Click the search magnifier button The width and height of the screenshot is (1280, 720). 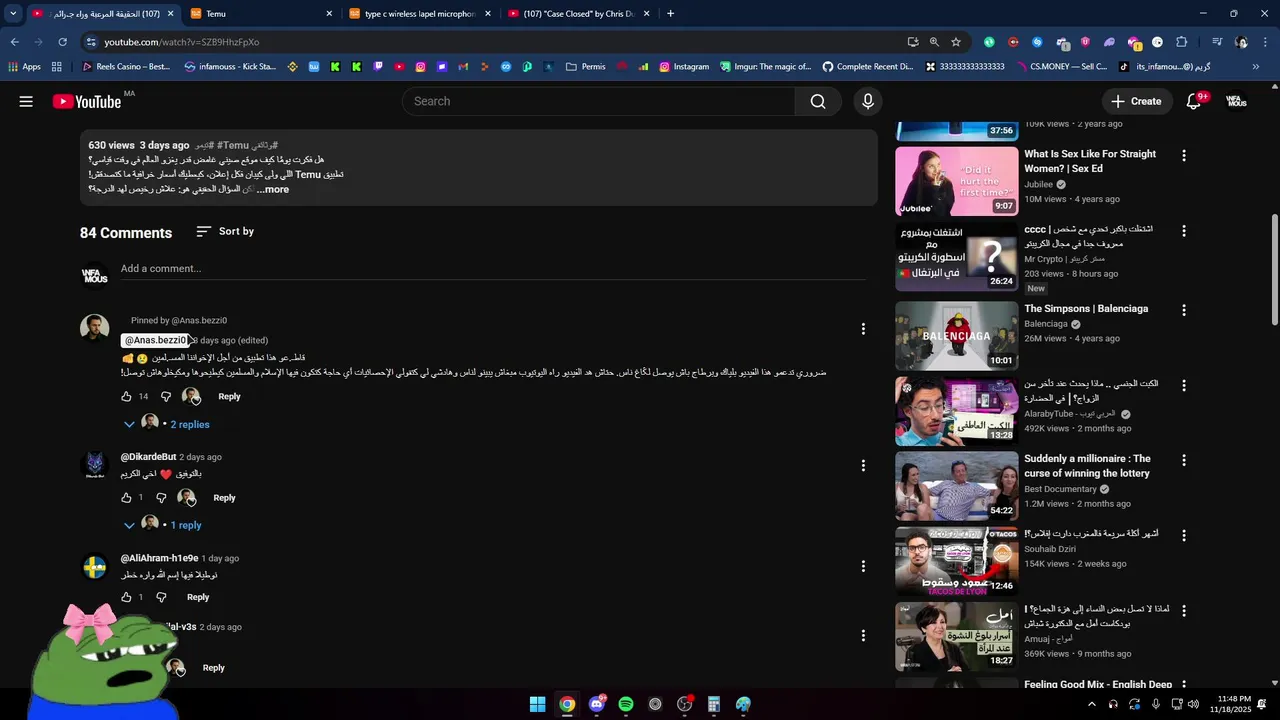click(818, 101)
